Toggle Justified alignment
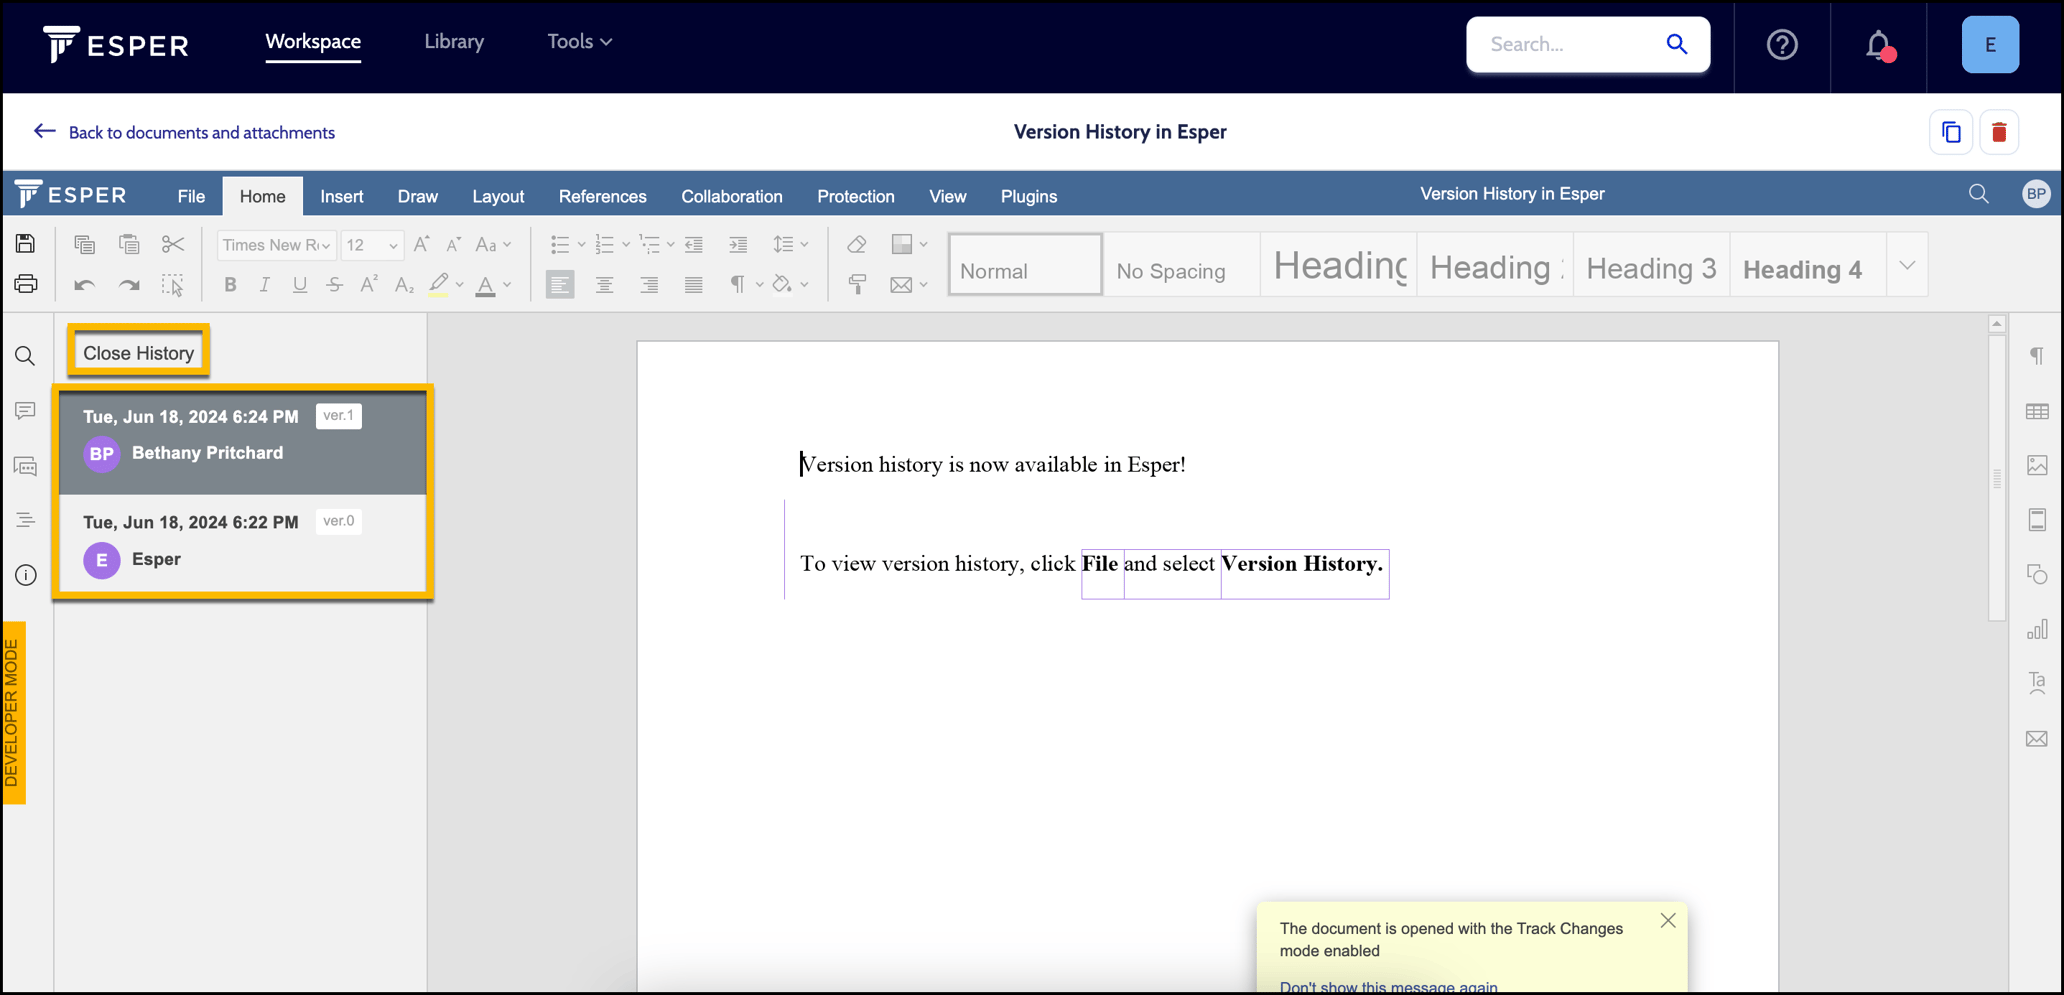 click(x=693, y=285)
